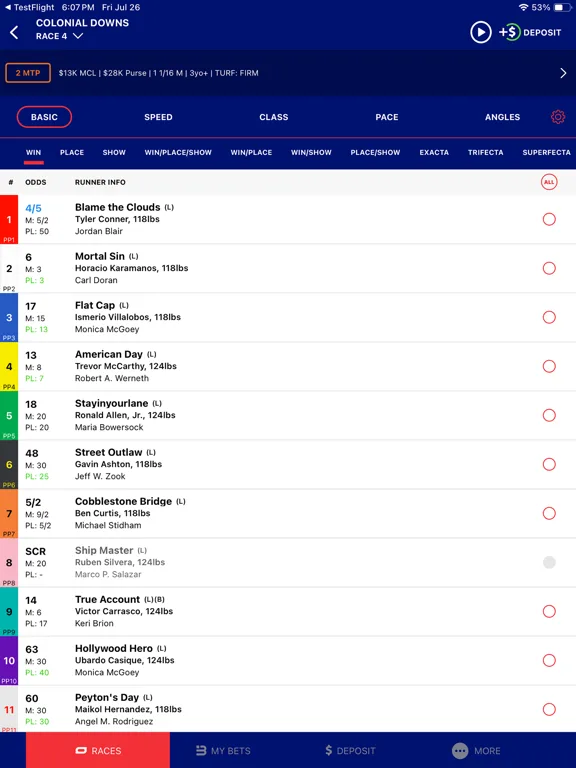Select runner Street Outlaw
Viewport: 576px width, 768px height.
click(x=549, y=464)
